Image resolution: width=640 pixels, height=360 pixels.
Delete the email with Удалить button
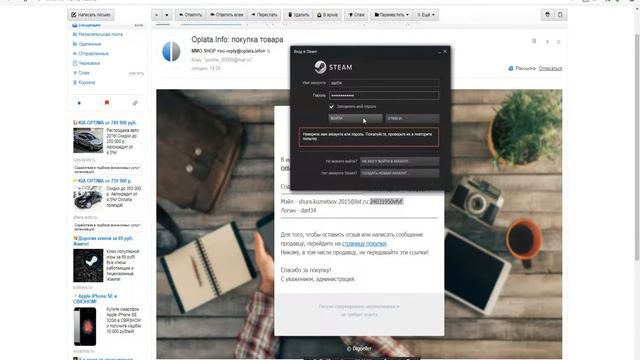[x=298, y=15]
